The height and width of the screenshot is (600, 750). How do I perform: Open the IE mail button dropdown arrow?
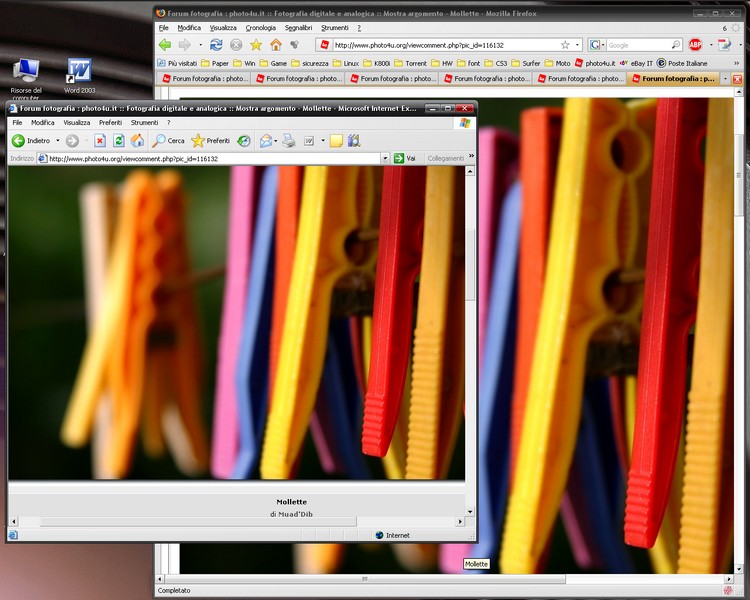tap(276, 141)
